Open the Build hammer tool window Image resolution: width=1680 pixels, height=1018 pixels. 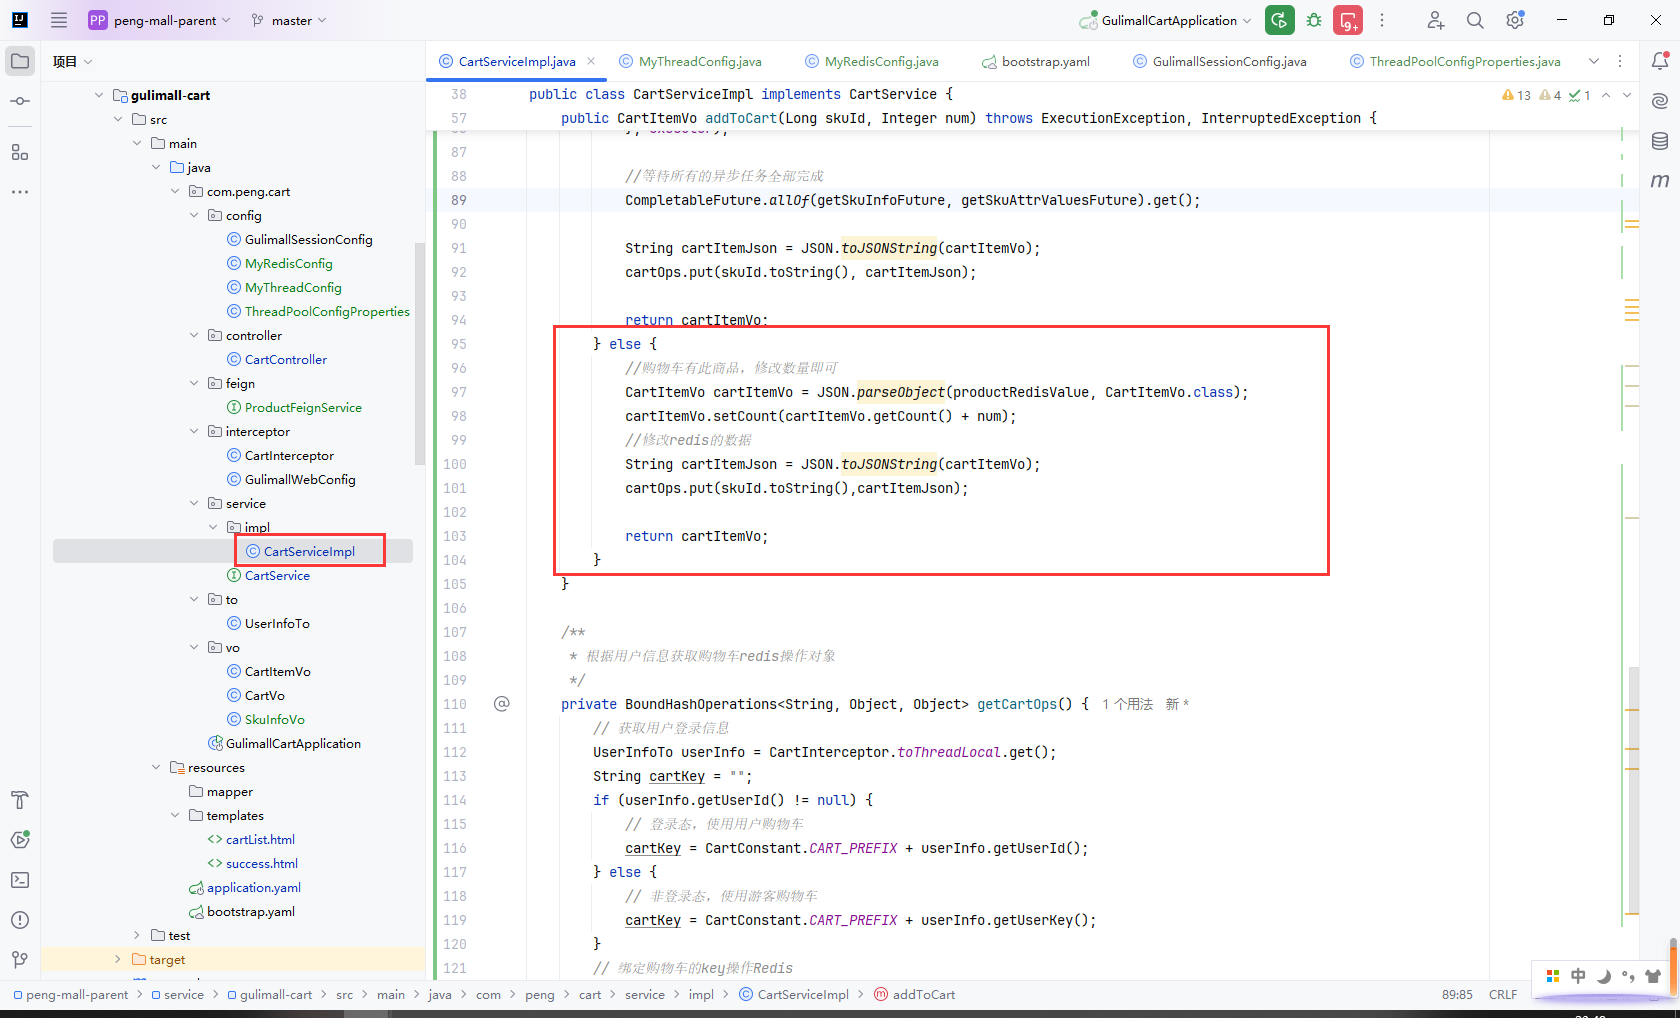tap(20, 800)
